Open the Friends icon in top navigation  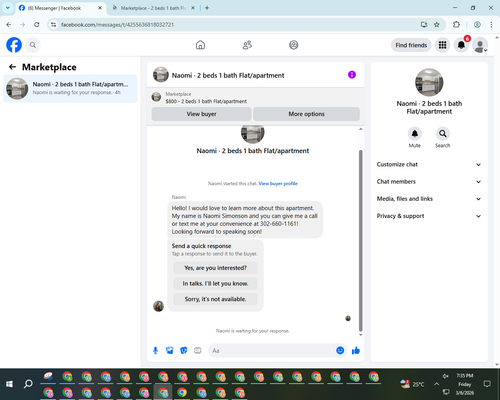point(247,45)
